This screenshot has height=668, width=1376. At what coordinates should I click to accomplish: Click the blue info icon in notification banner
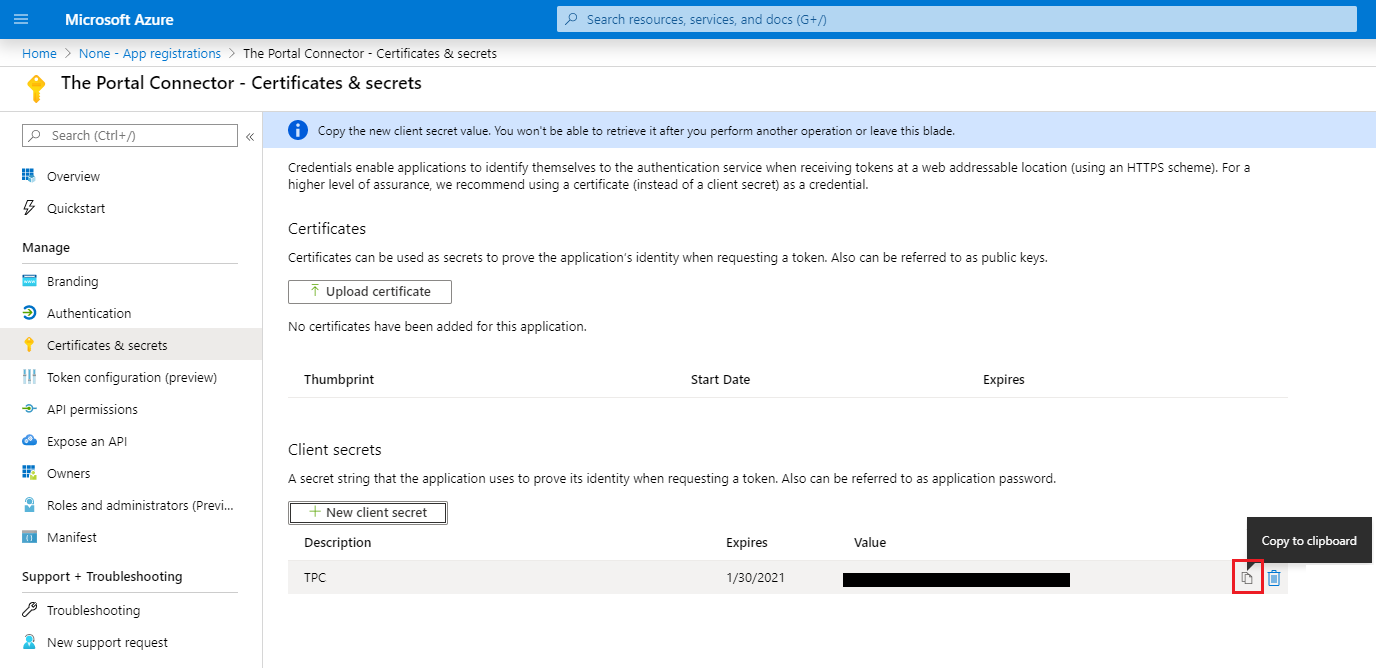click(298, 130)
